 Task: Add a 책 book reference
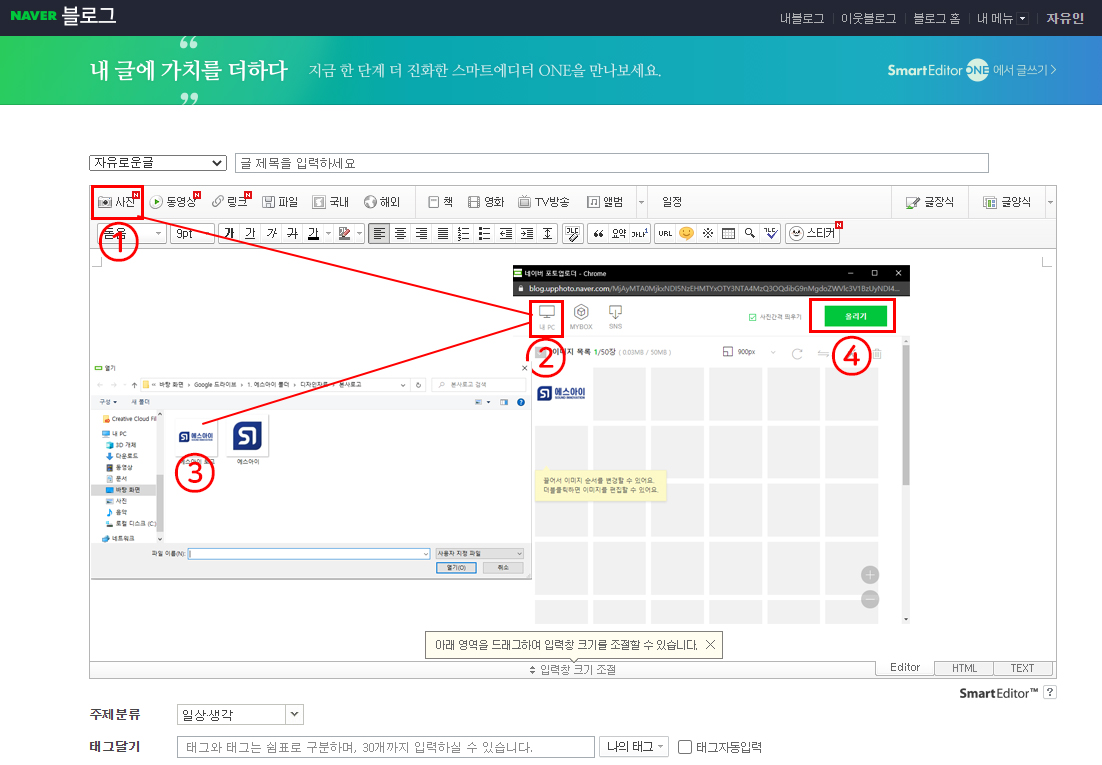coord(441,202)
